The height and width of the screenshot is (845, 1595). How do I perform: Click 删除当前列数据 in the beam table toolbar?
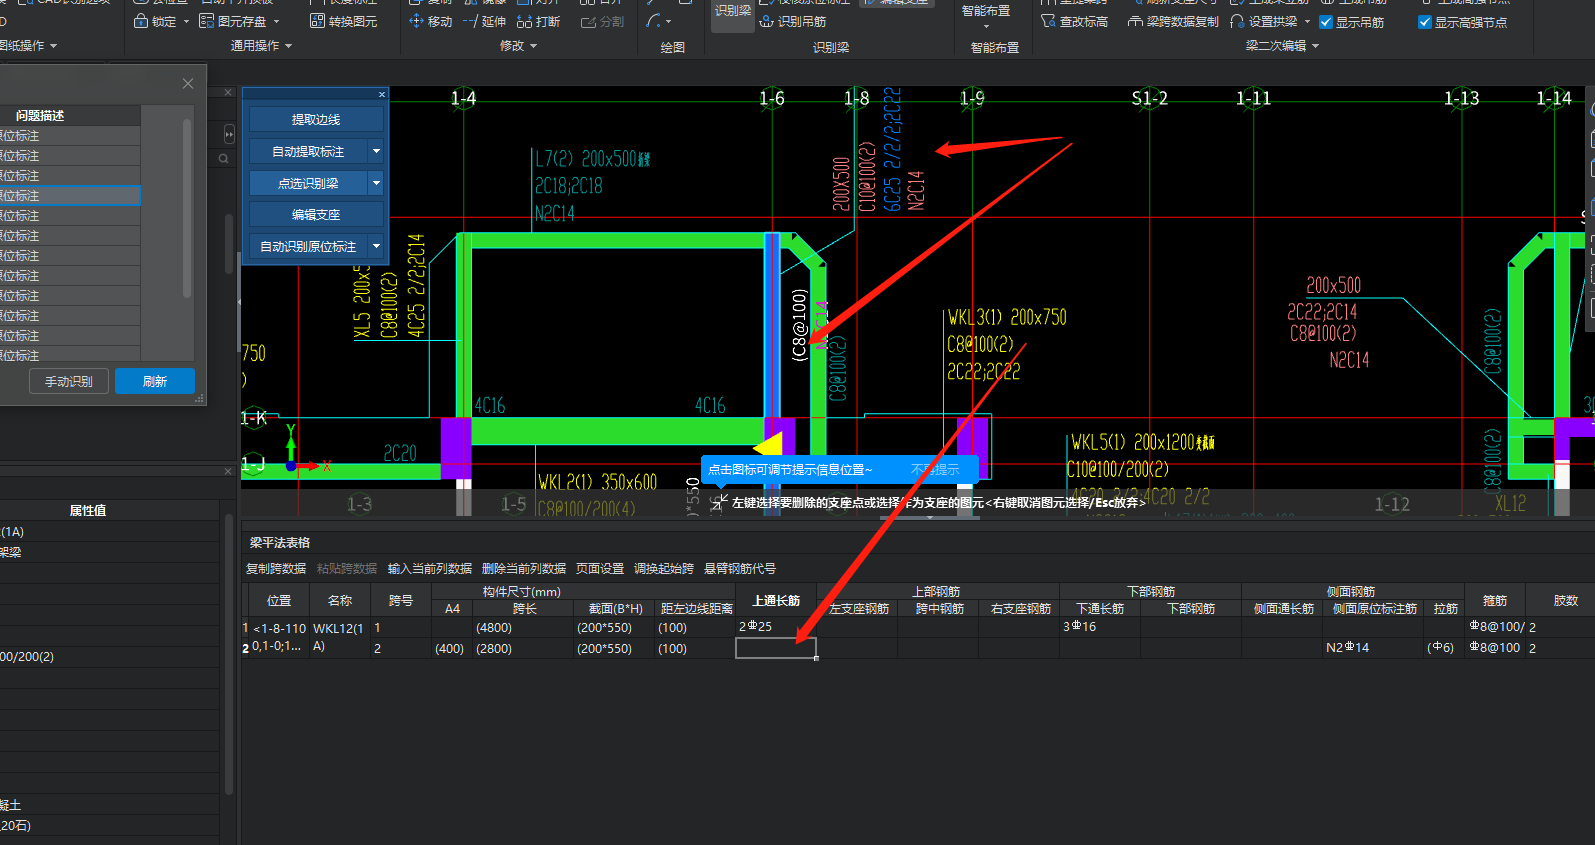tap(524, 568)
